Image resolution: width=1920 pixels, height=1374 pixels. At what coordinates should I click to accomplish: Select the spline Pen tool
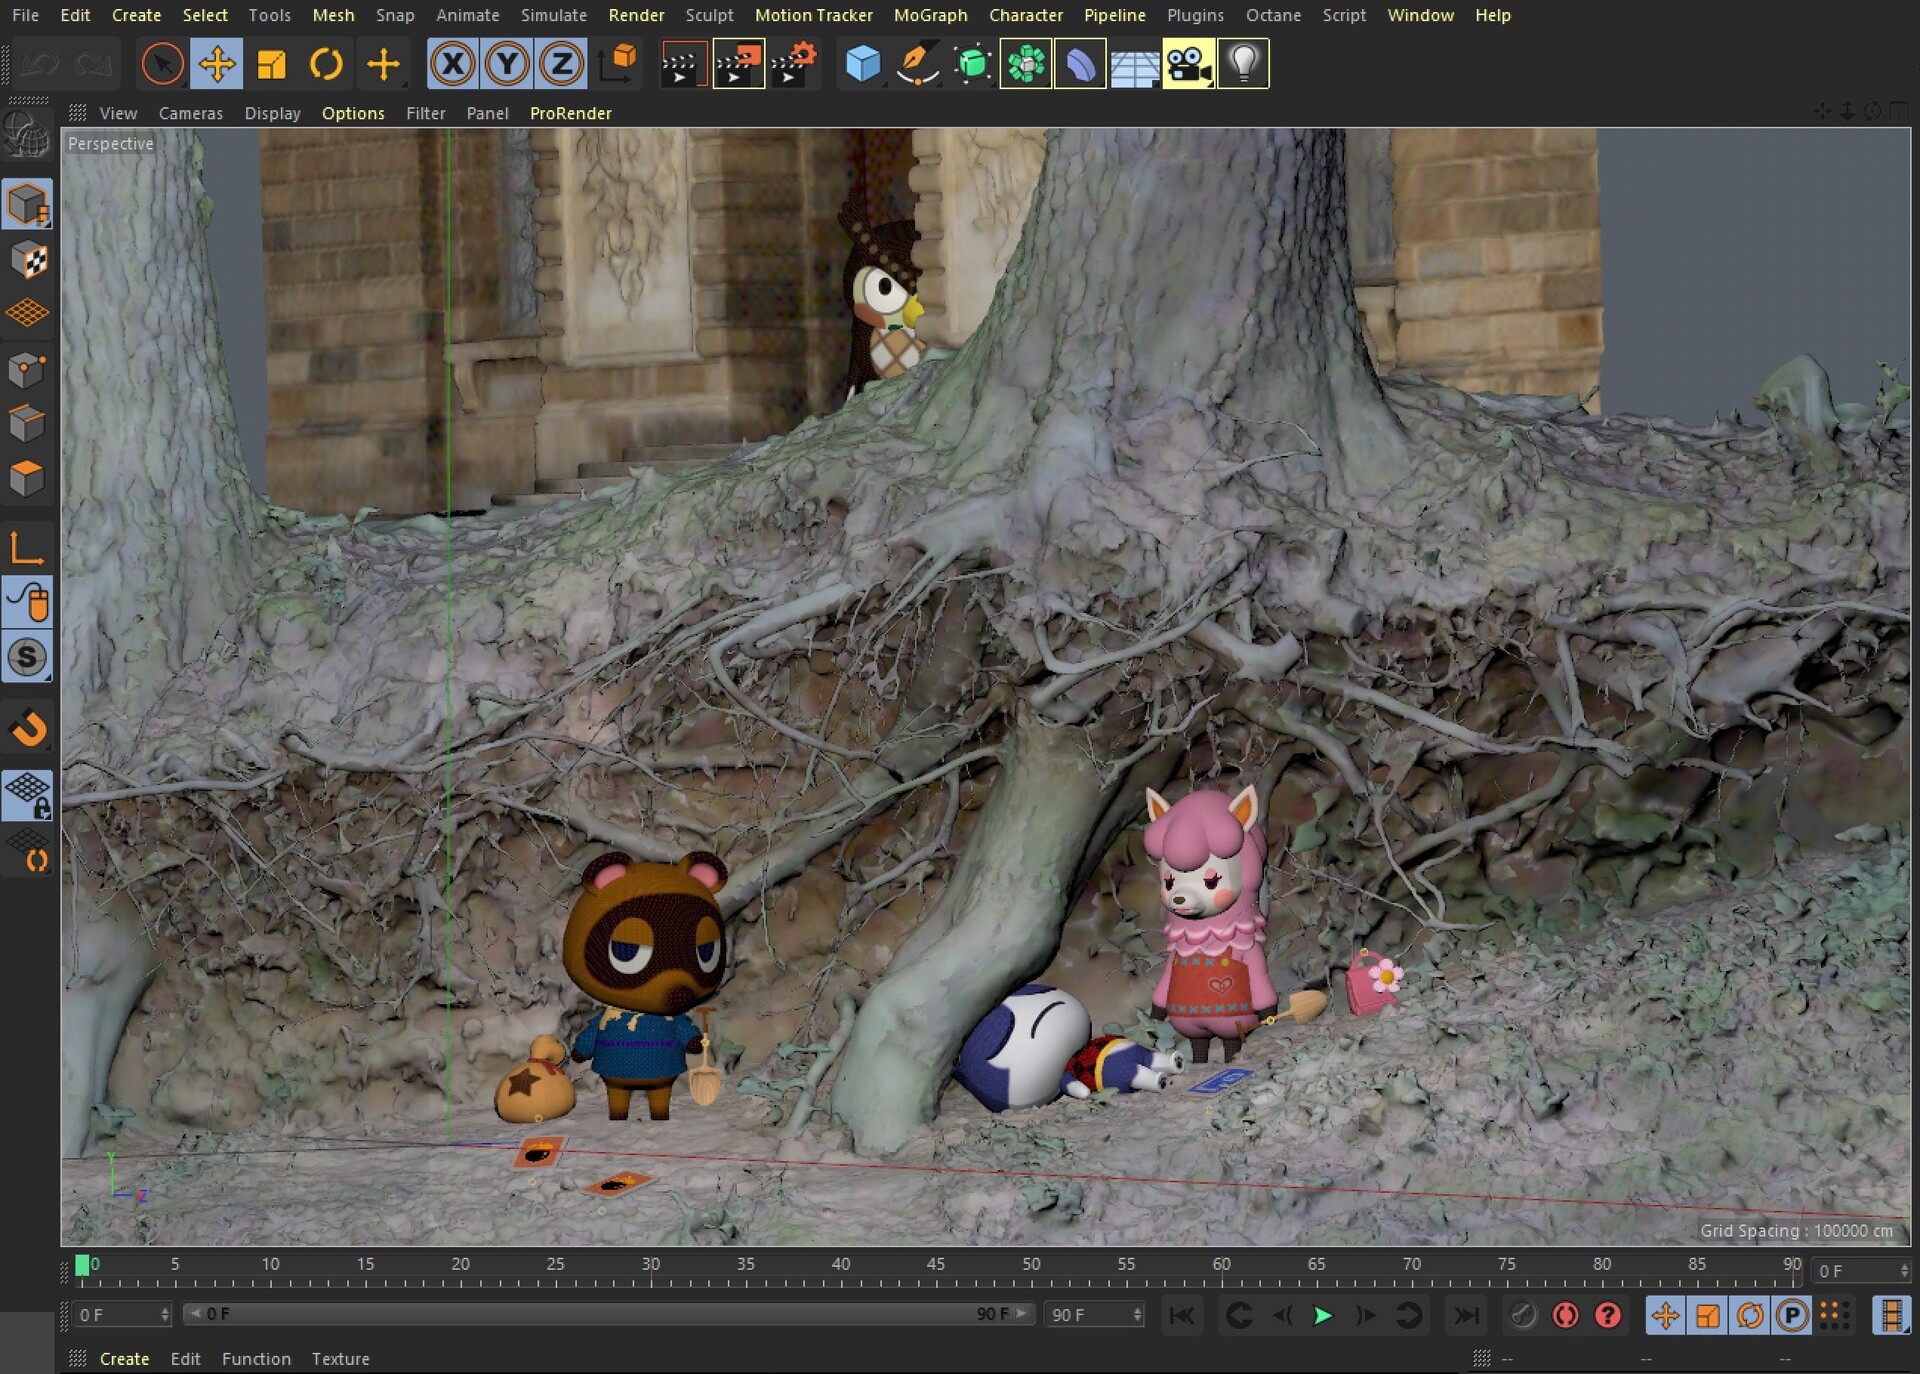click(x=917, y=65)
